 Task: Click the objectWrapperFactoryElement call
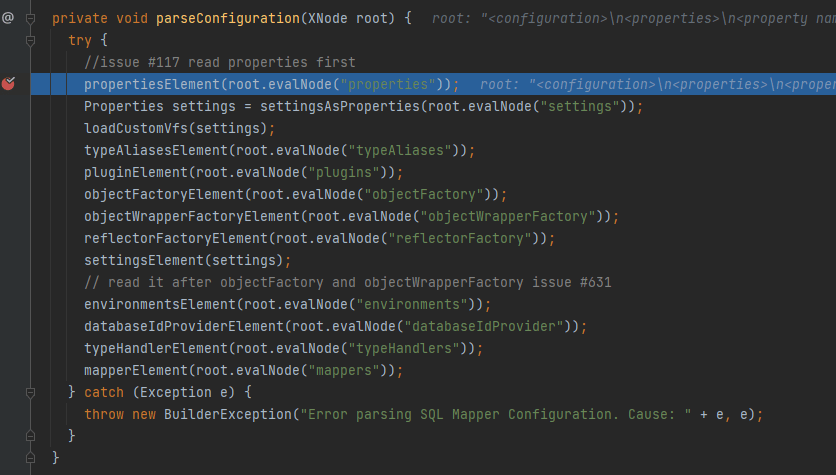[x=192, y=216]
